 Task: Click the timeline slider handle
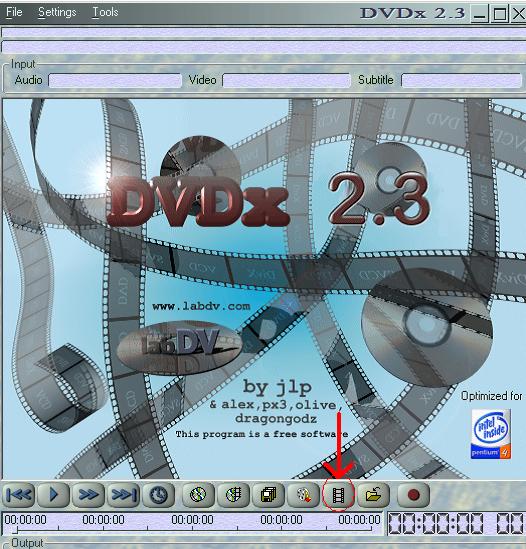(x=16, y=531)
